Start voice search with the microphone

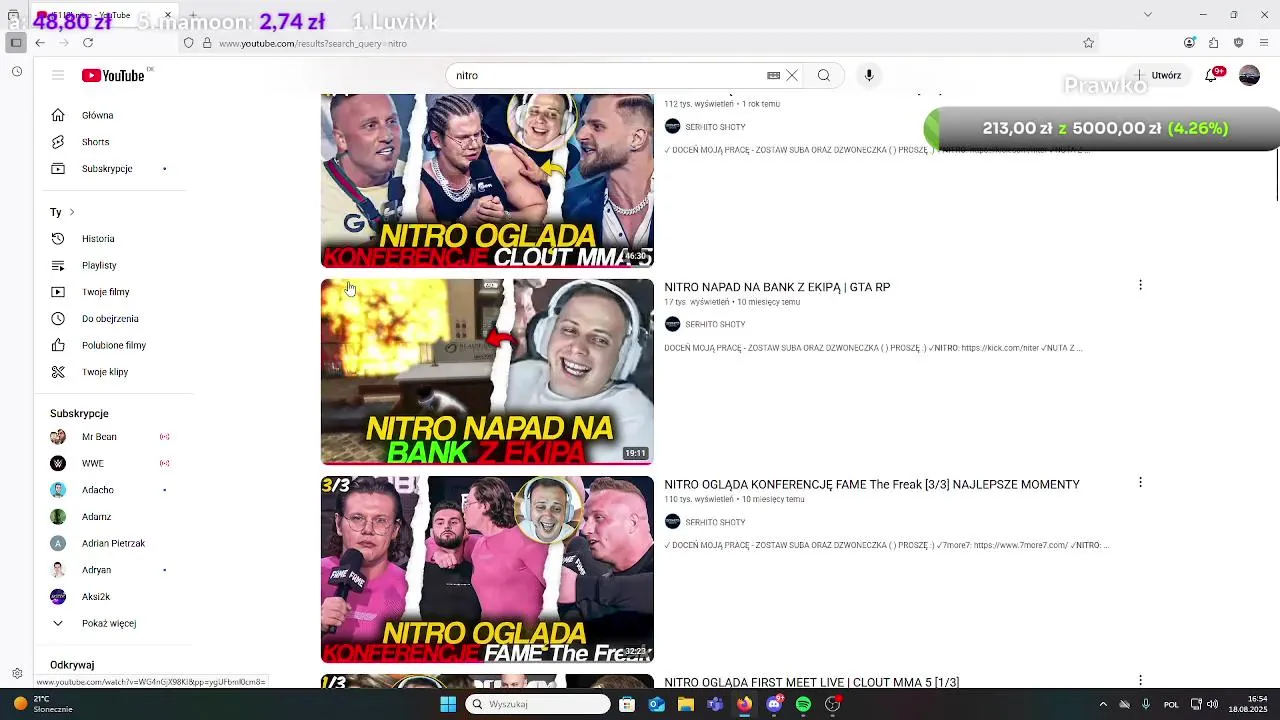[x=869, y=75]
